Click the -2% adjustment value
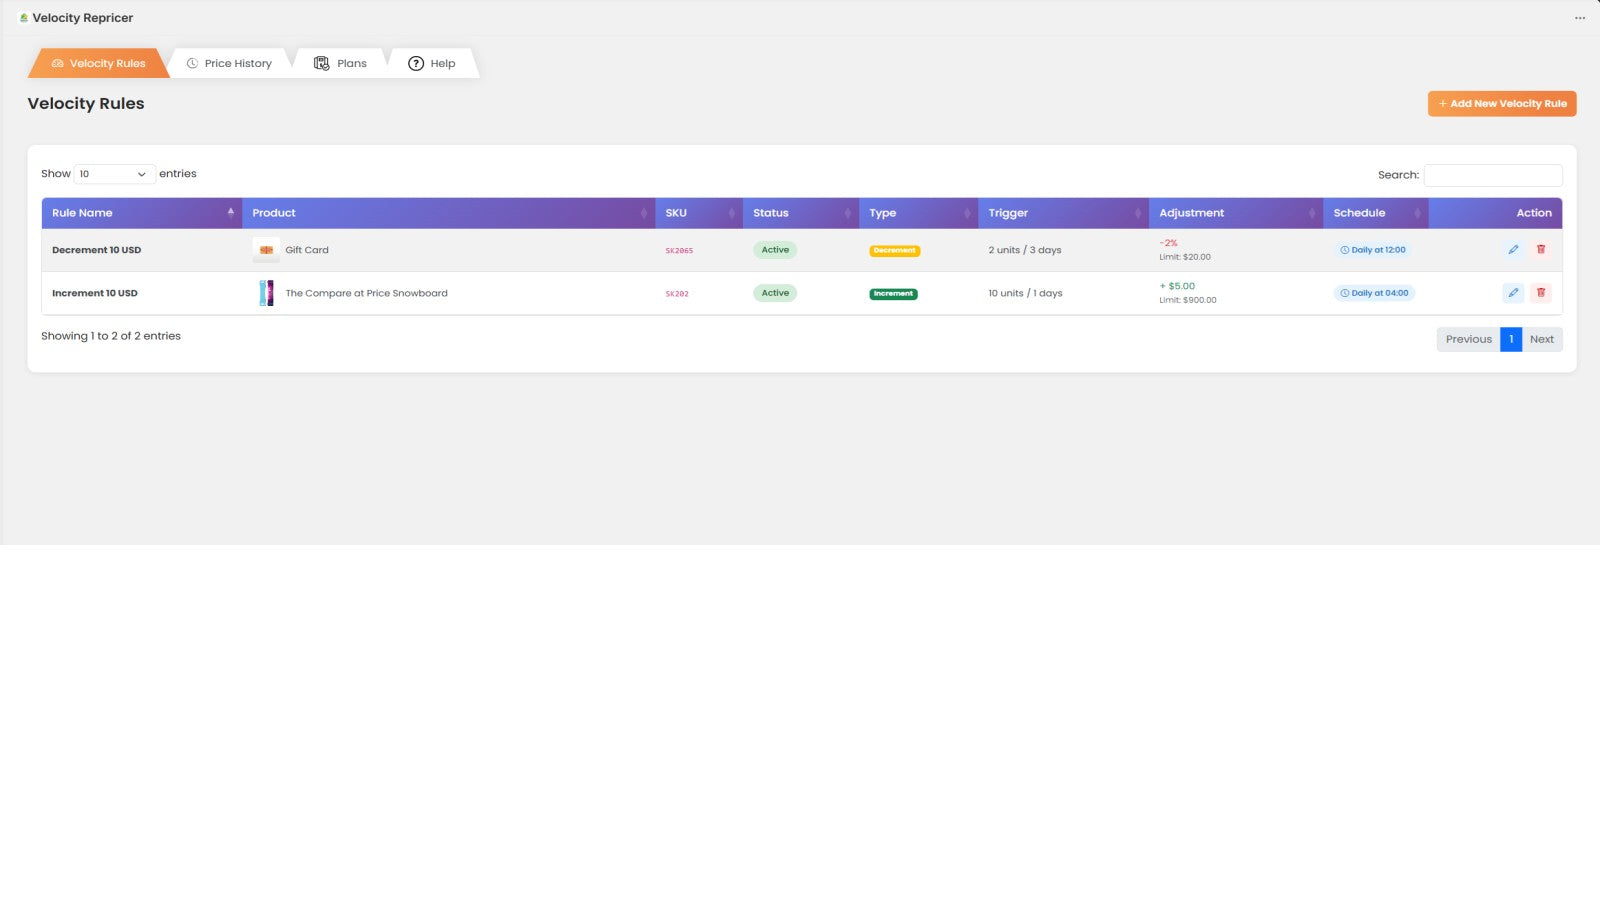 click(1168, 243)
